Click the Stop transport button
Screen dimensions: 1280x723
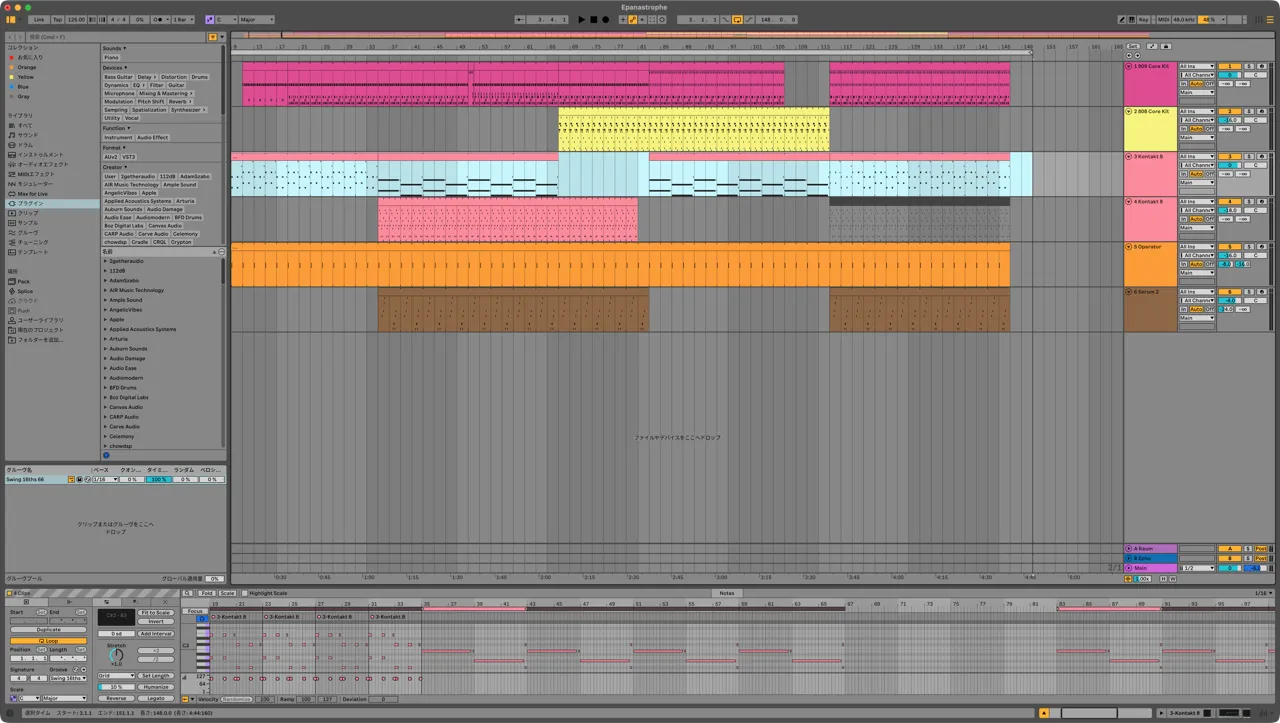593,19
